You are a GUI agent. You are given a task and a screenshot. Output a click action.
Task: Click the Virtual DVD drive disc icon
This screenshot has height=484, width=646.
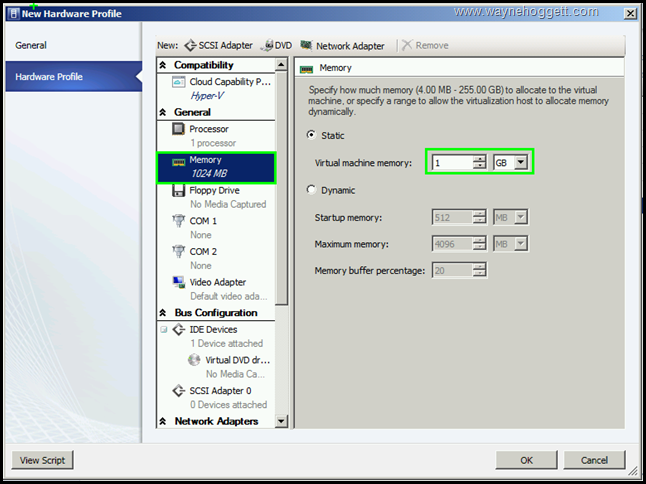194,360
